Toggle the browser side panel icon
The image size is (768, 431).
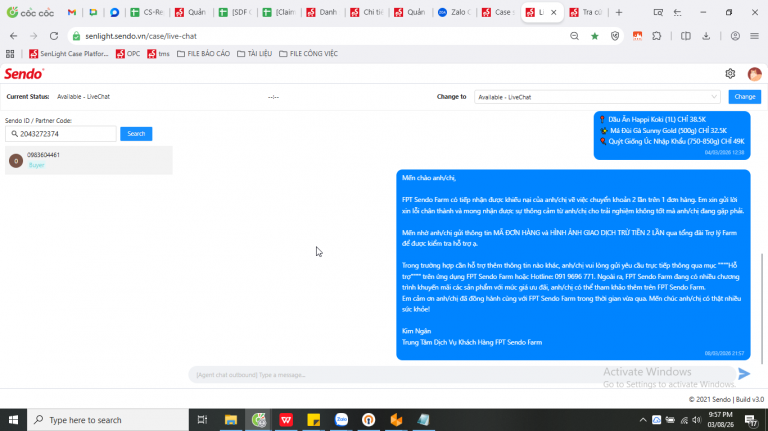686,36
